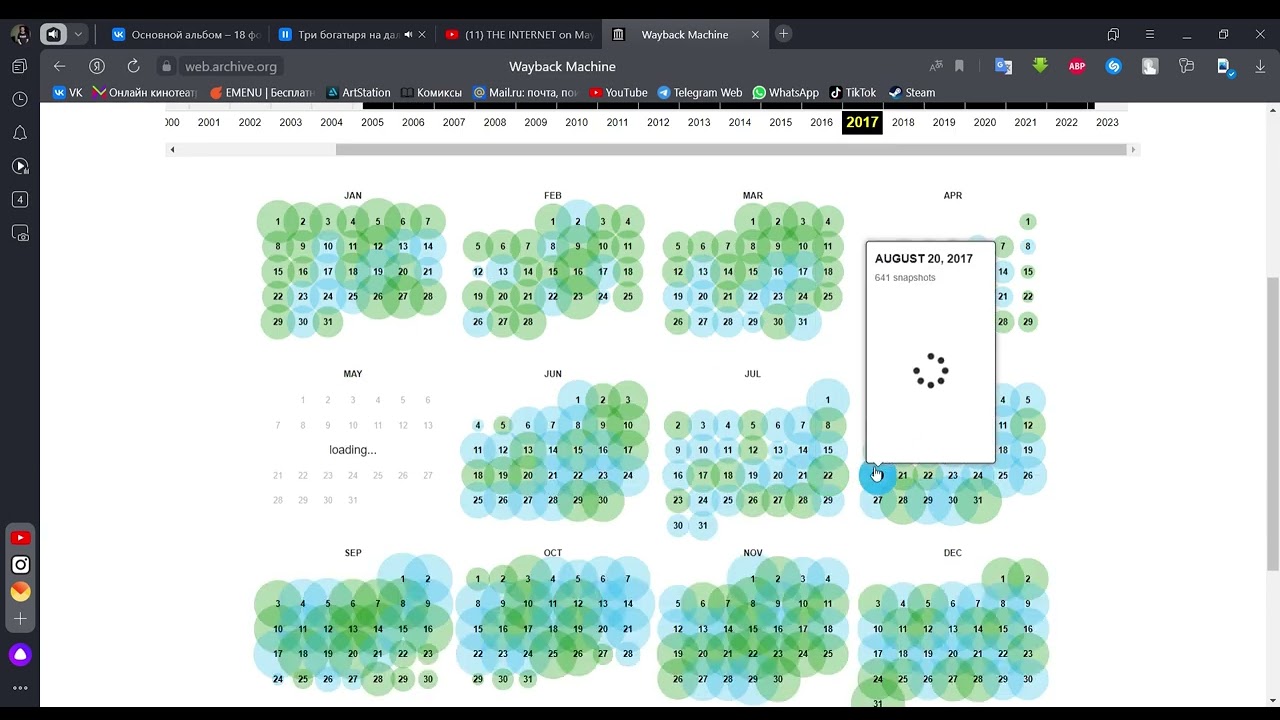
Task: Click the page vertical scrollbar thumb
Action: point(1272,423)
